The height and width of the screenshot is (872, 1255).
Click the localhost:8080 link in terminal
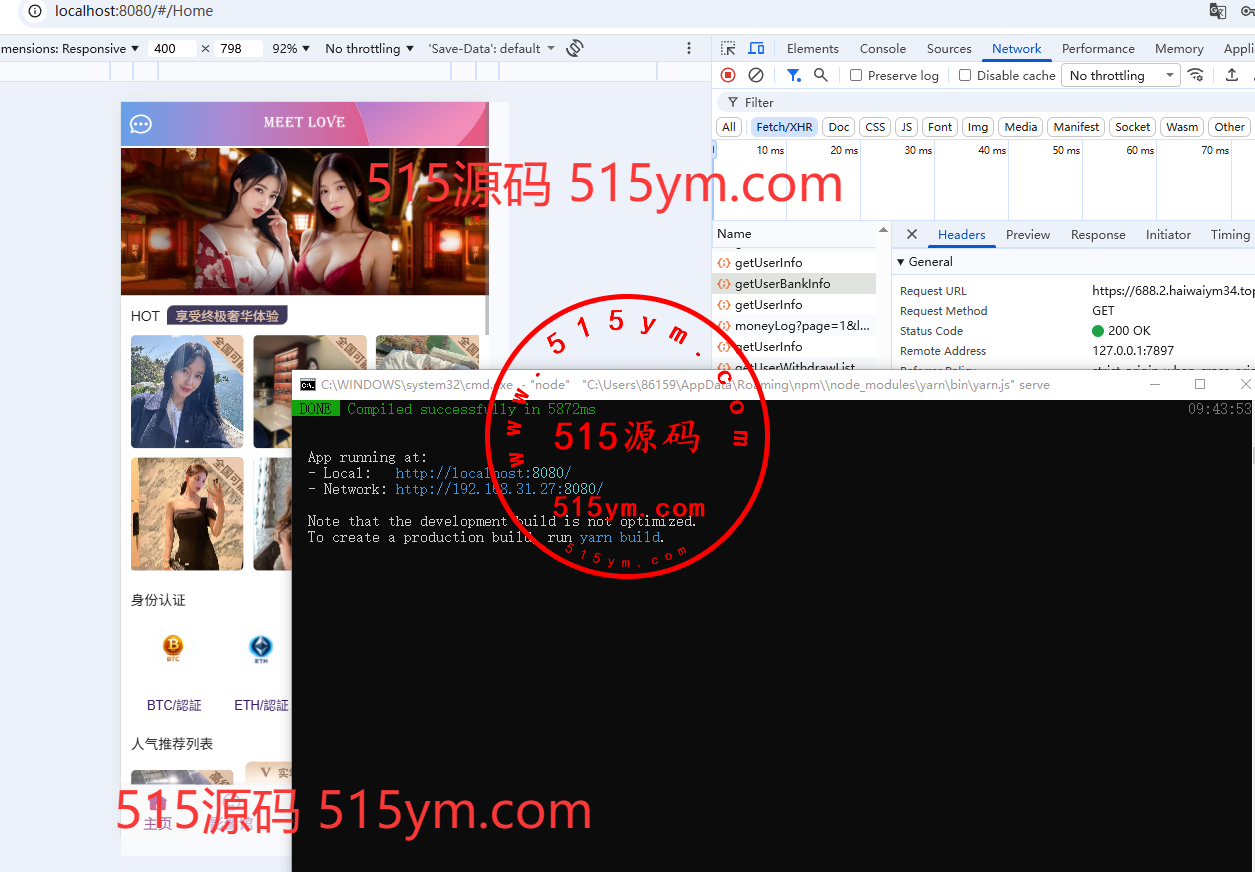pyautogui.click(x=483, y=473)
